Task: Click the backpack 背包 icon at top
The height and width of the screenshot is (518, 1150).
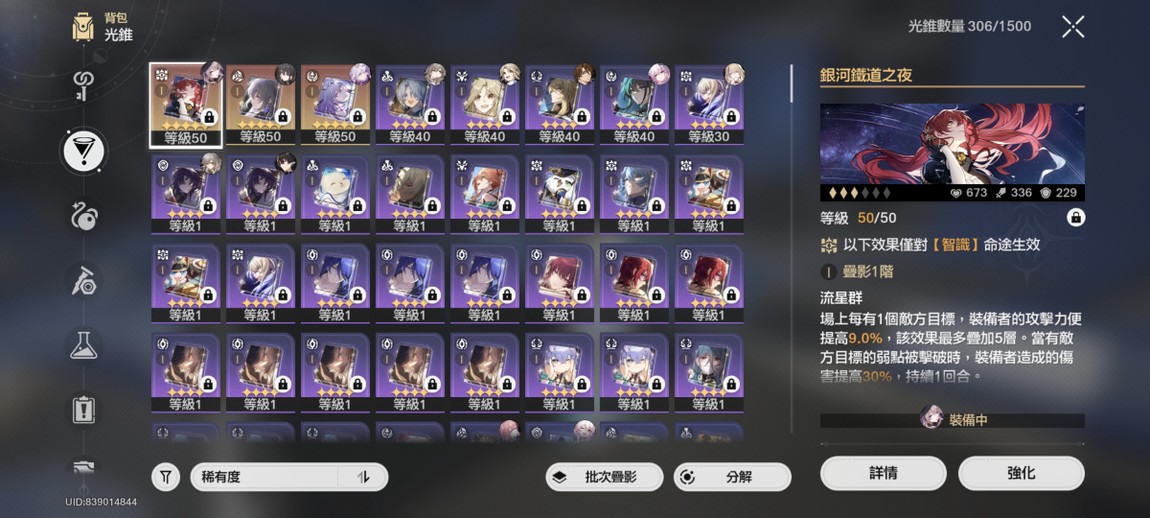Action: [83, 28]
